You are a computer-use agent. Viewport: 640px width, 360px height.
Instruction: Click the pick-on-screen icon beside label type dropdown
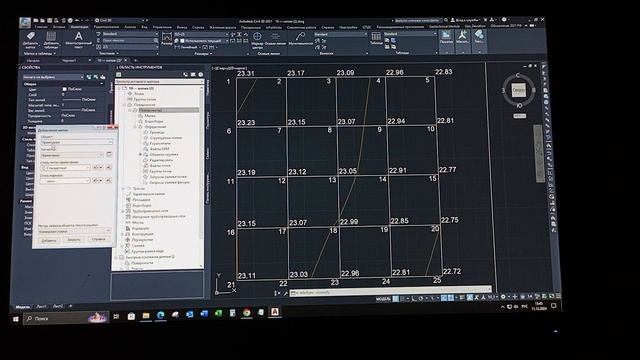tap(109, 154)
